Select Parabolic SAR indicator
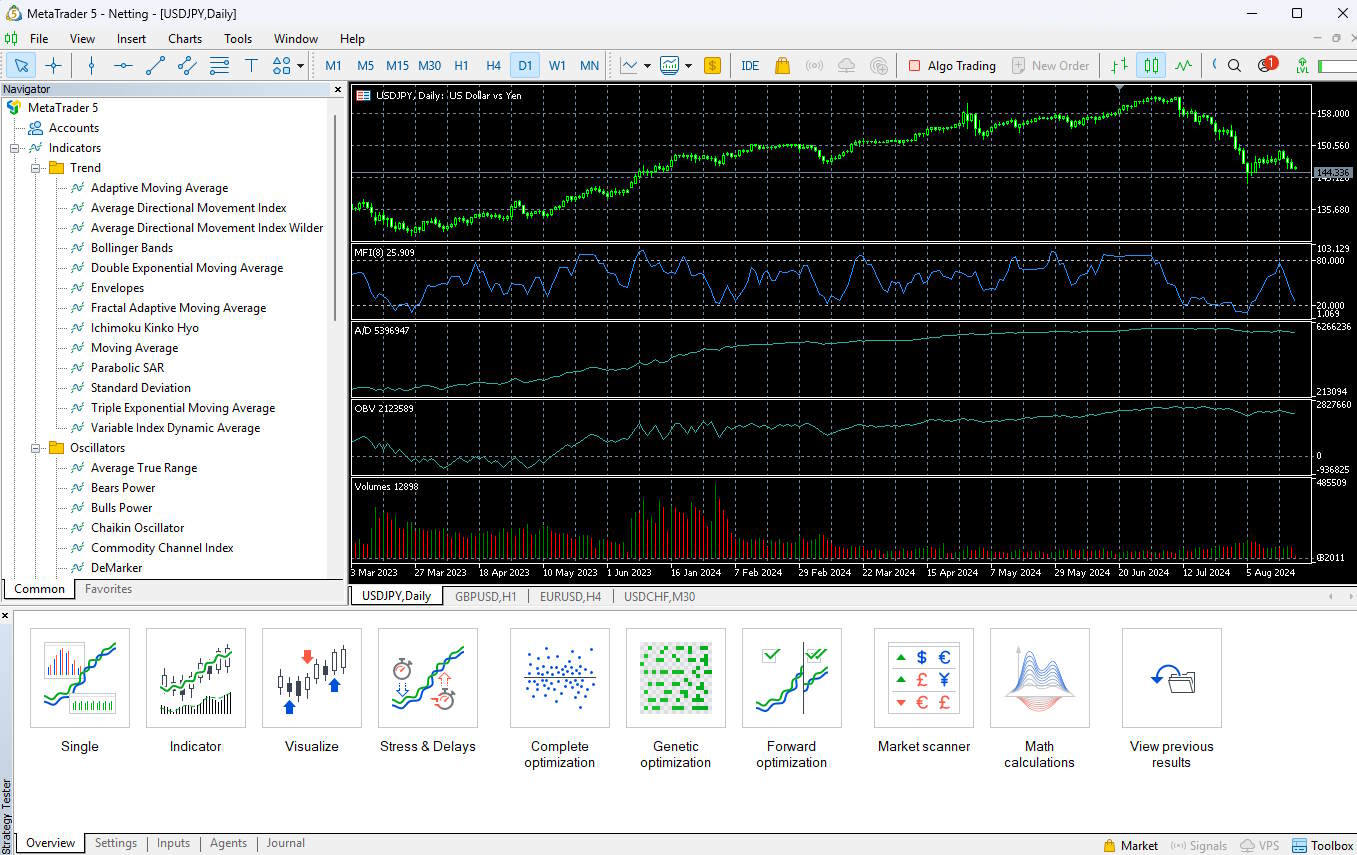The height and width of the screenshot is (855, 1357). tap(127, 368)
